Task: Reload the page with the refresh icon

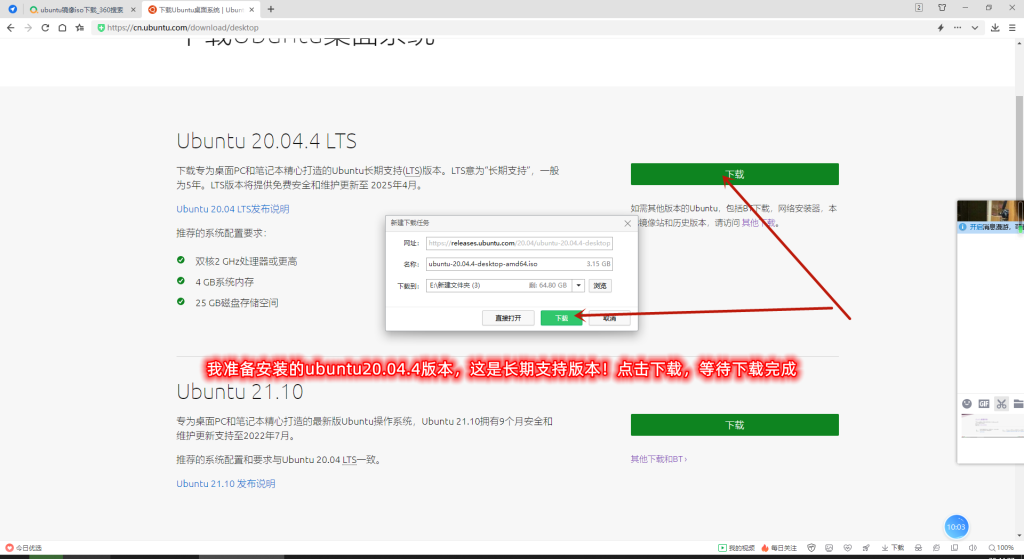Action: (46, 28)
